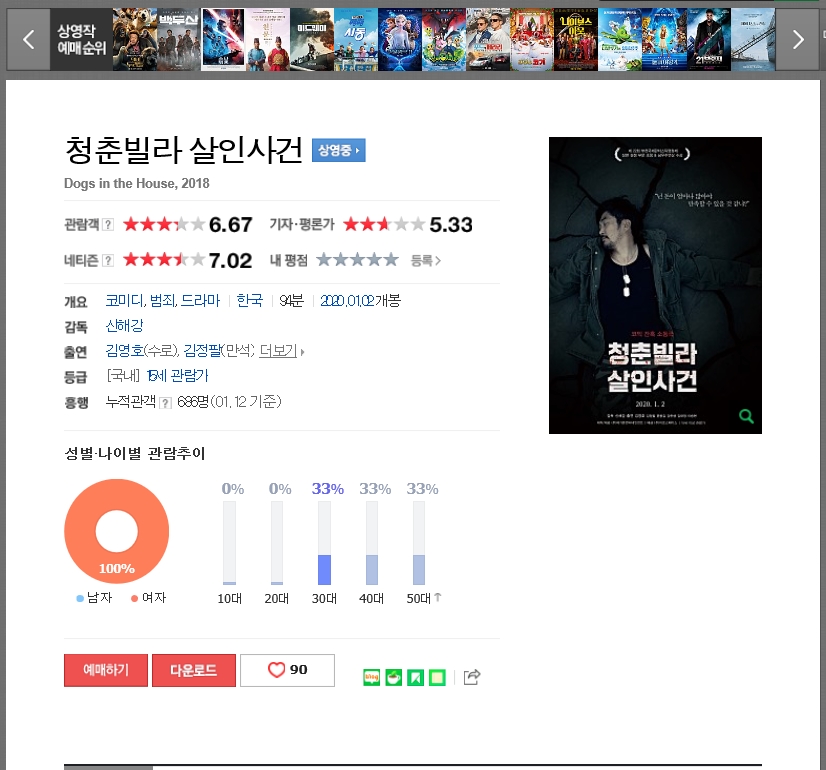Click the previous arrow in movie ranking carousel

pos(28,40)
